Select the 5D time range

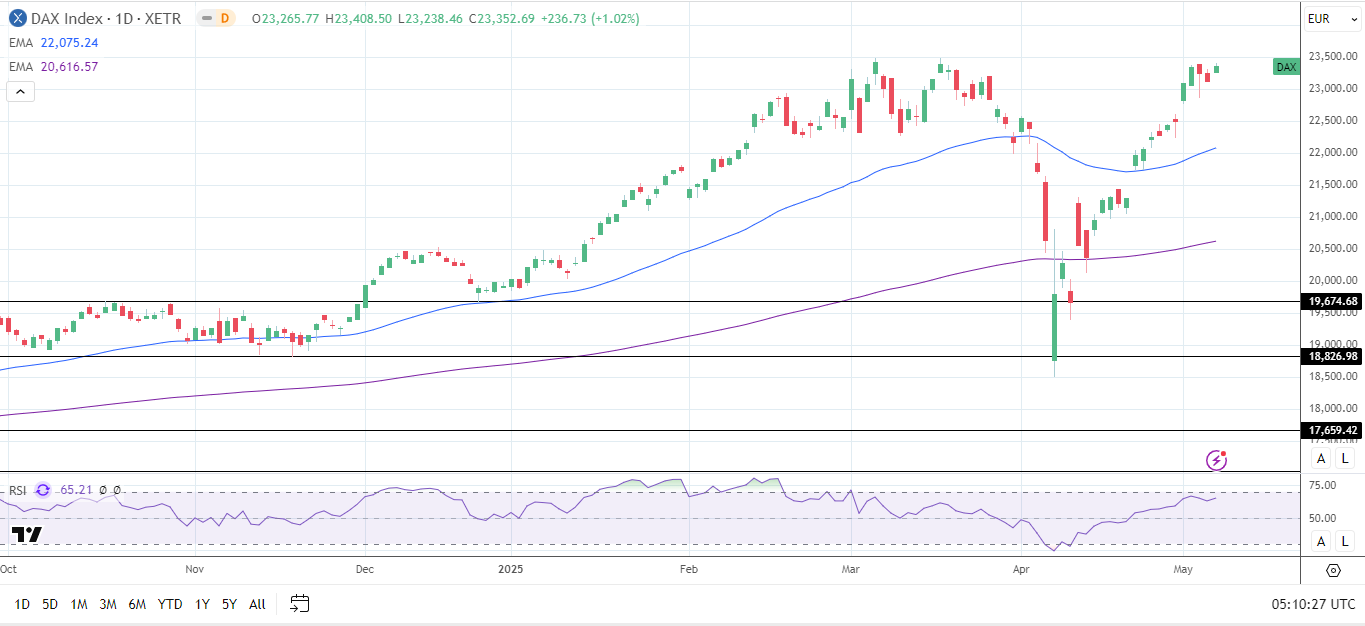(50, 604)
